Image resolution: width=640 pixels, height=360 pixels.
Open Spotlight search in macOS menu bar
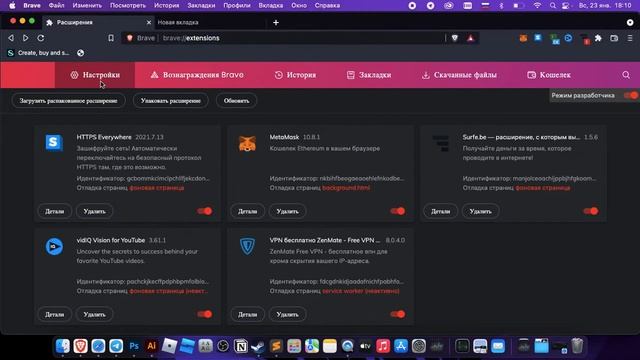point(553,6)
